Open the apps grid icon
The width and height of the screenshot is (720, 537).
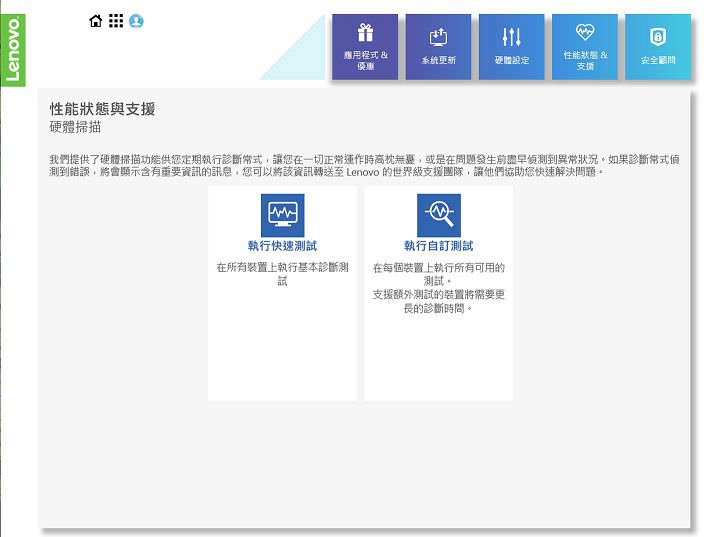click(x=116, y=21)
